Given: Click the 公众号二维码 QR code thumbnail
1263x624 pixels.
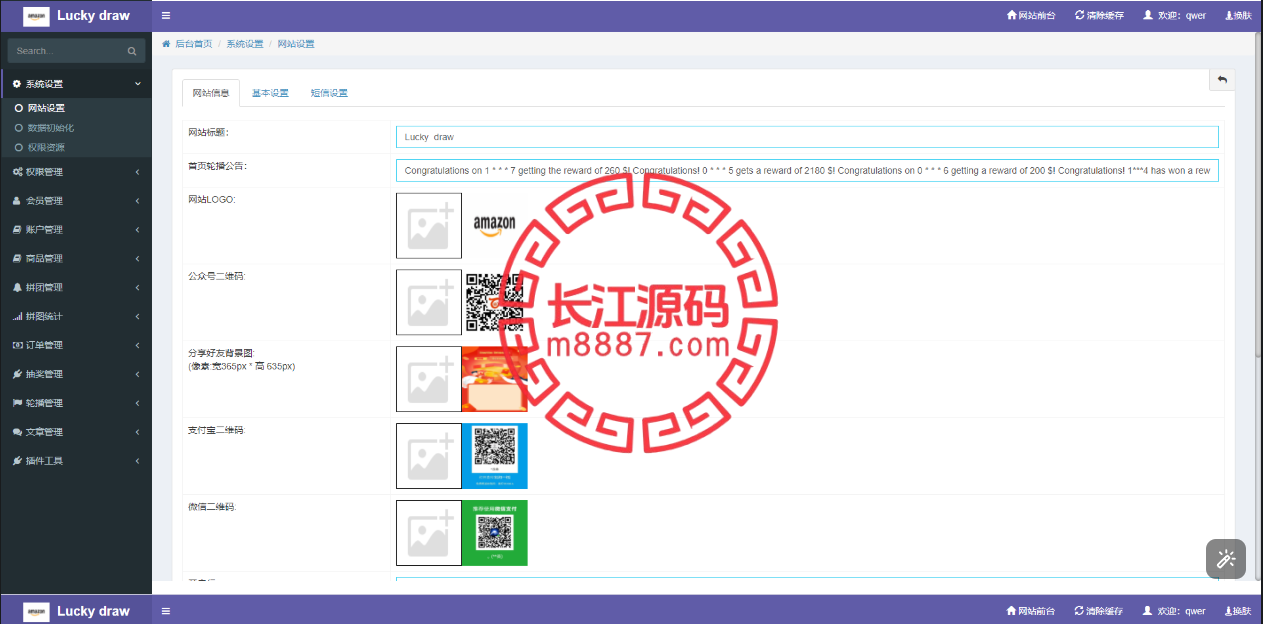Looking at the screenshot, I should point(494,302).
